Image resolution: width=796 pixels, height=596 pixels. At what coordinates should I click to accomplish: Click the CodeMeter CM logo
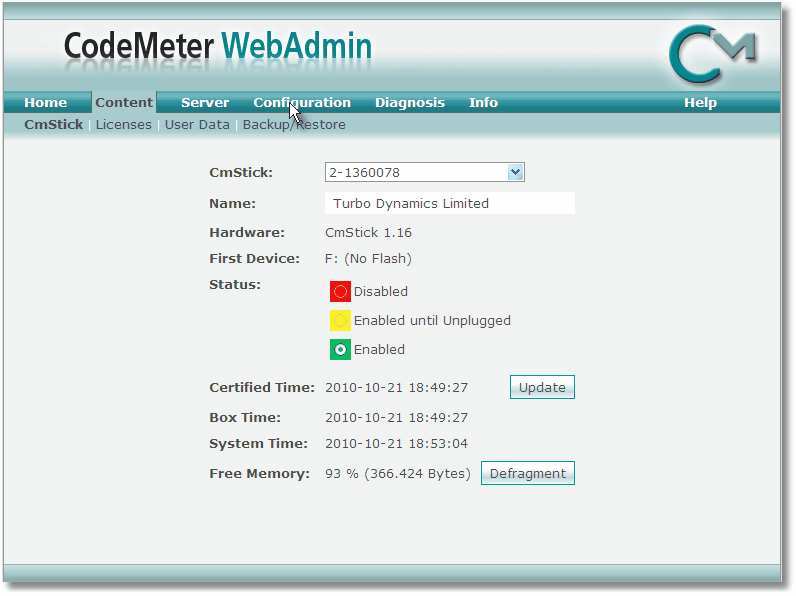(x=712, y=54)
